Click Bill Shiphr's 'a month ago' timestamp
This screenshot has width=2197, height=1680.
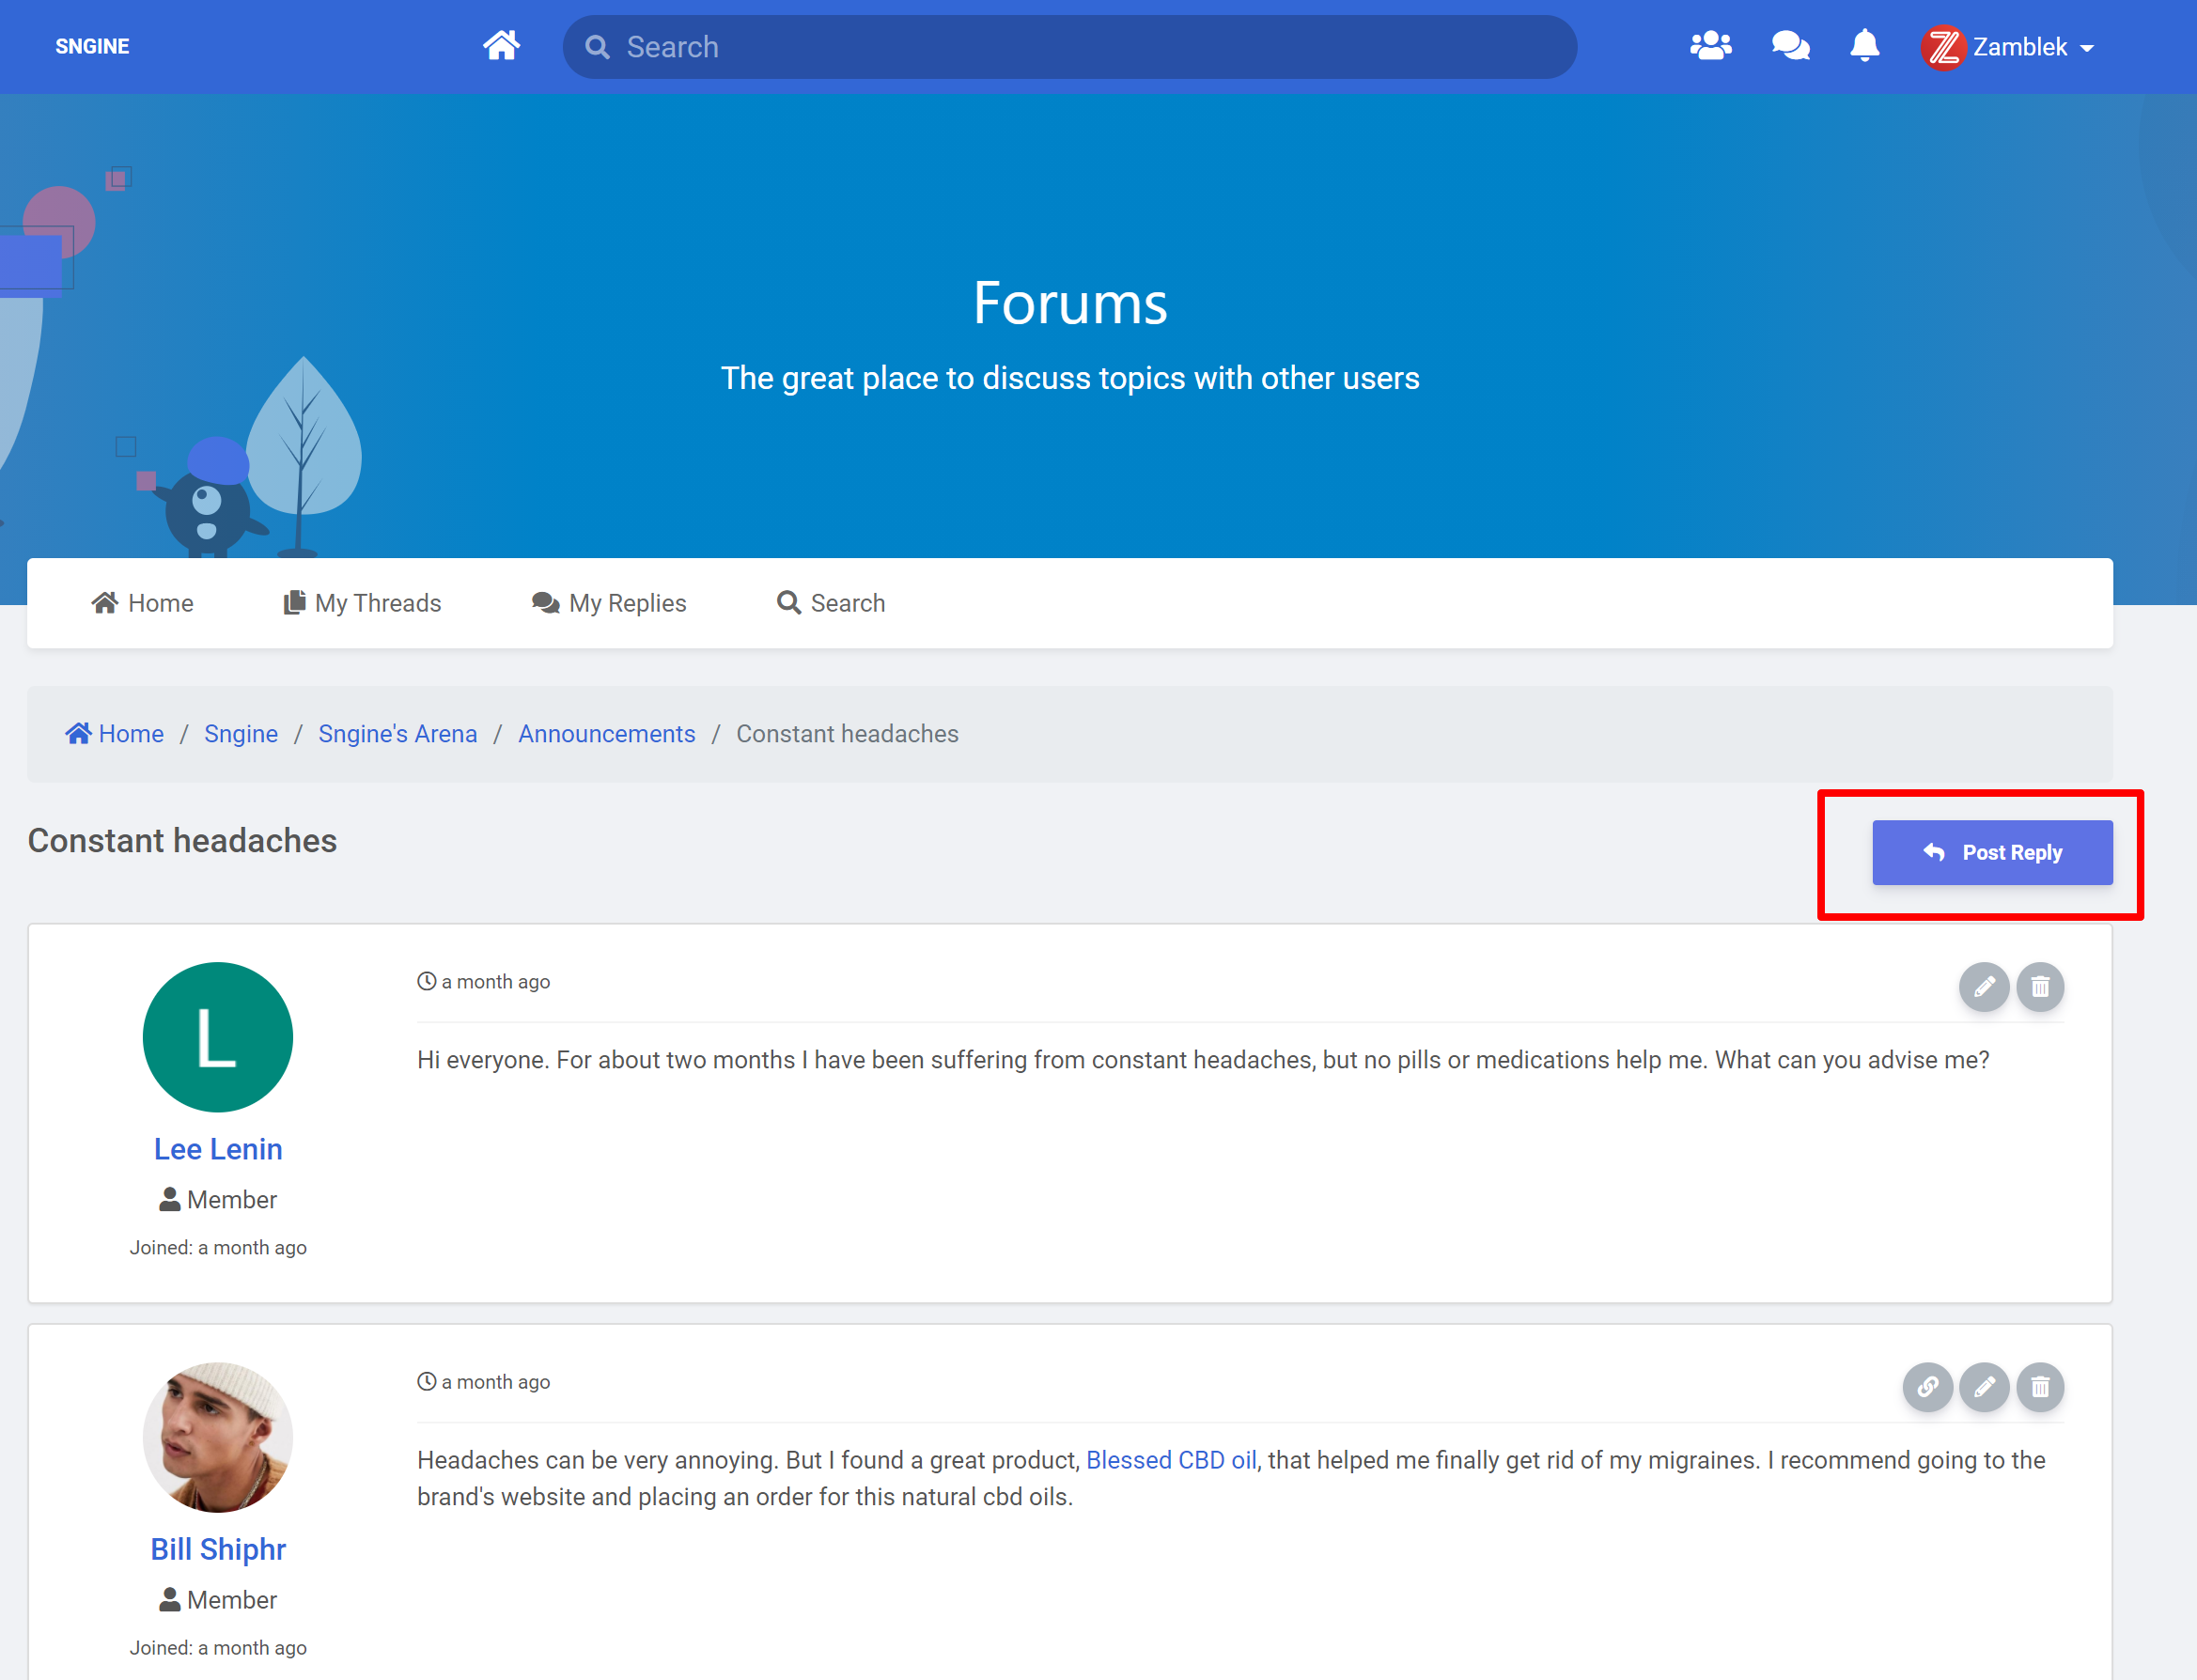click(x=484, y=1382)
